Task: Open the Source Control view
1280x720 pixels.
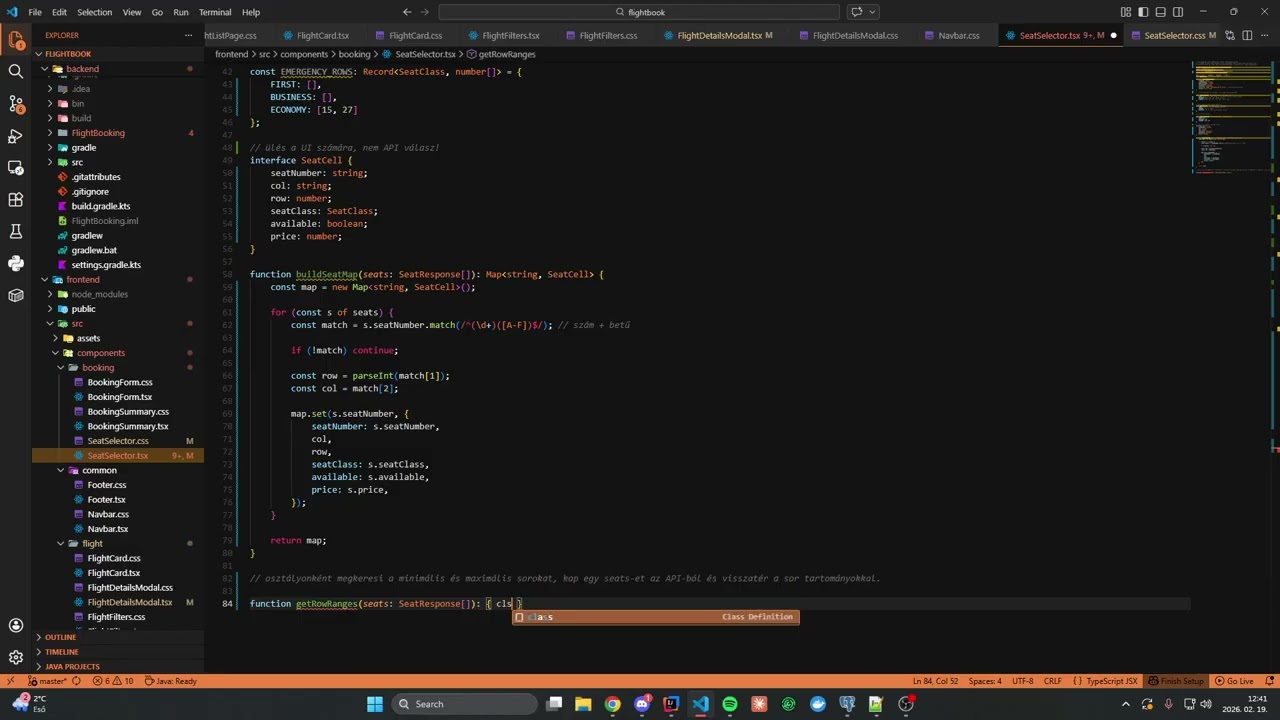Action: tap(16, 104)
